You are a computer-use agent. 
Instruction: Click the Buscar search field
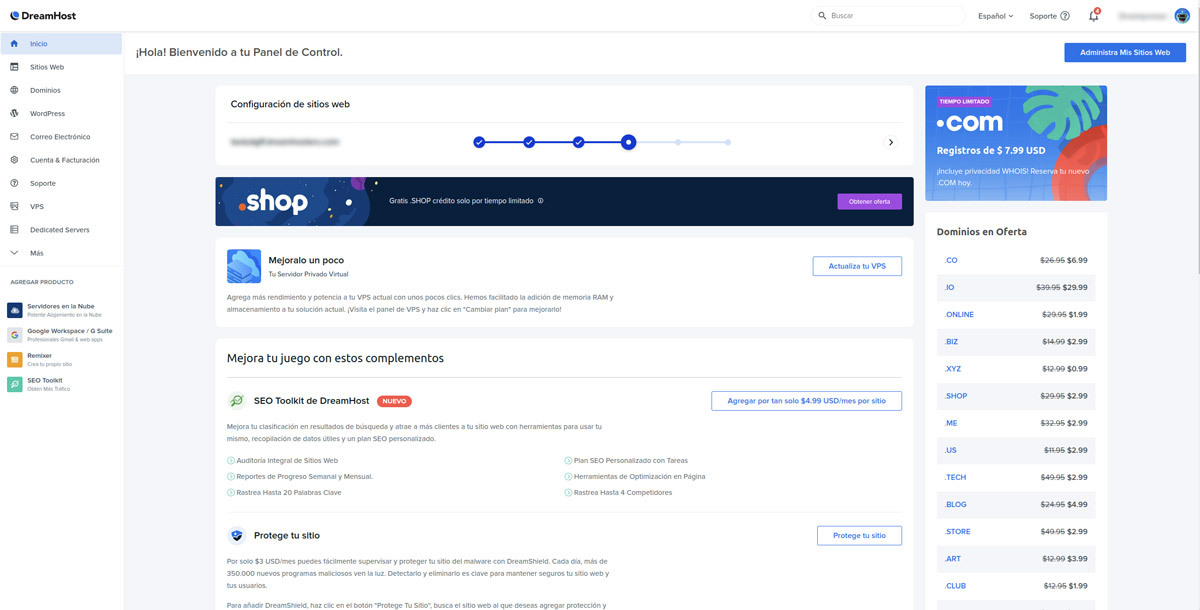(x=890, y=16)
